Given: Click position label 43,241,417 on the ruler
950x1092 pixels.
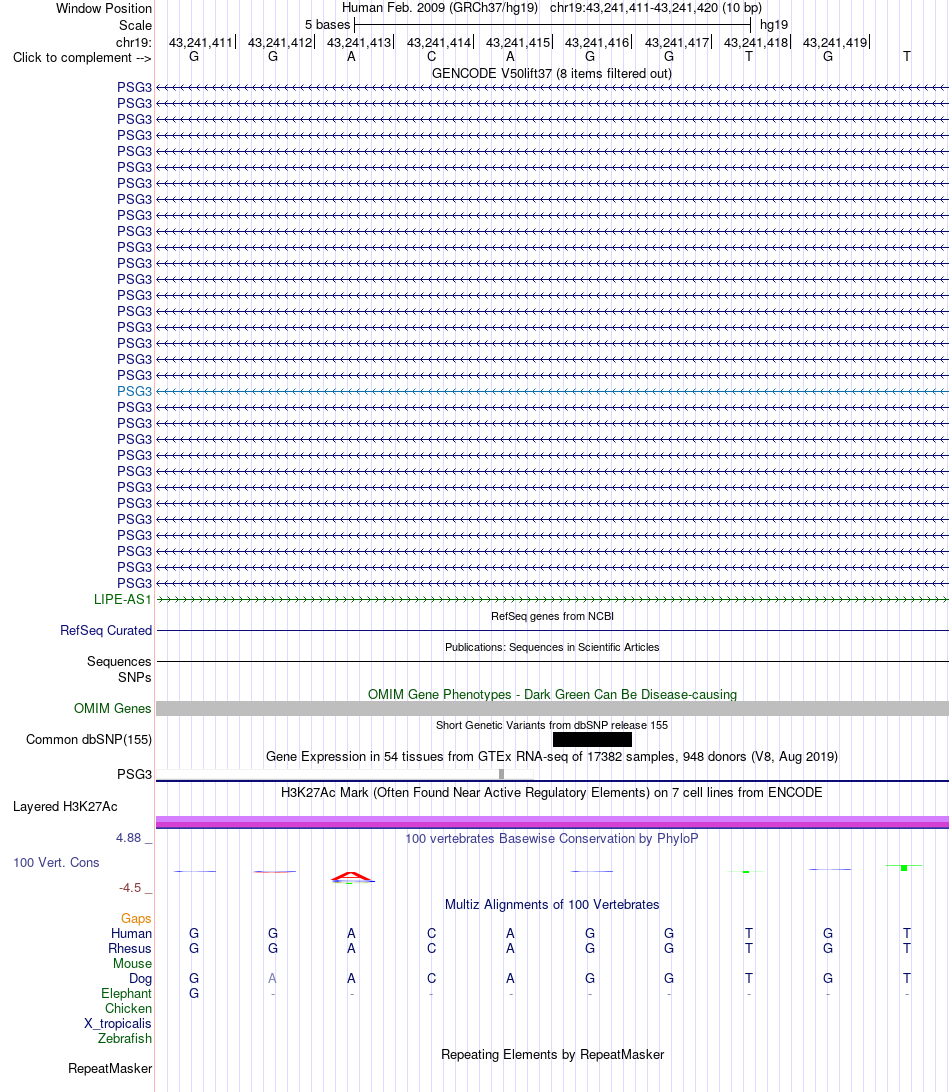Looking at the screenshot, I should click(x=676, y=42).
